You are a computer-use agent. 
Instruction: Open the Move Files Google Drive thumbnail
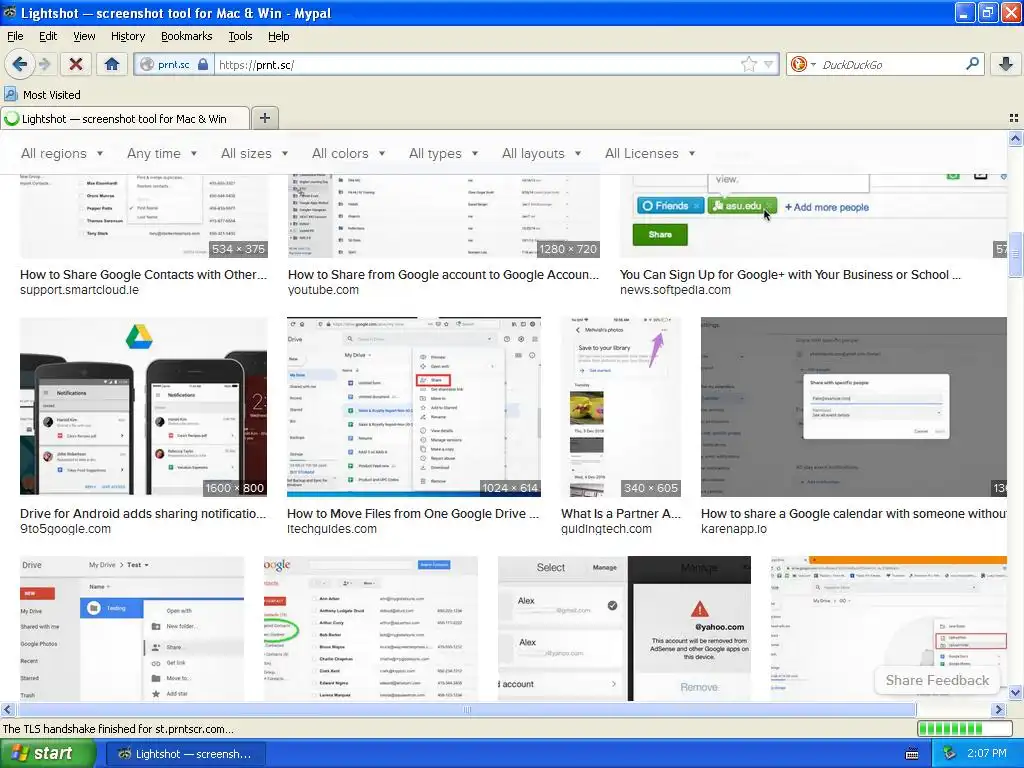(x=414, y=406)
